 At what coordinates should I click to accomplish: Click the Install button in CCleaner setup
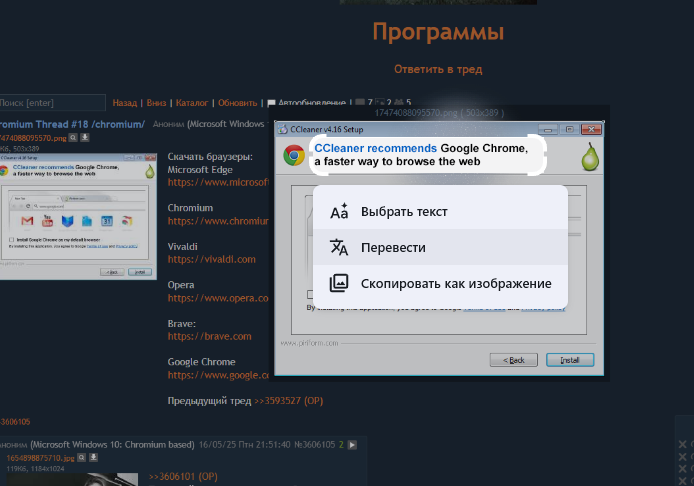[x=570, y=360]
